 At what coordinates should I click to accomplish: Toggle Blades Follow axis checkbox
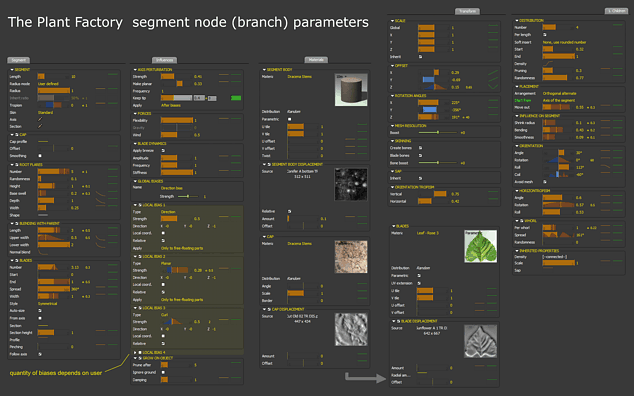(40, 354)
